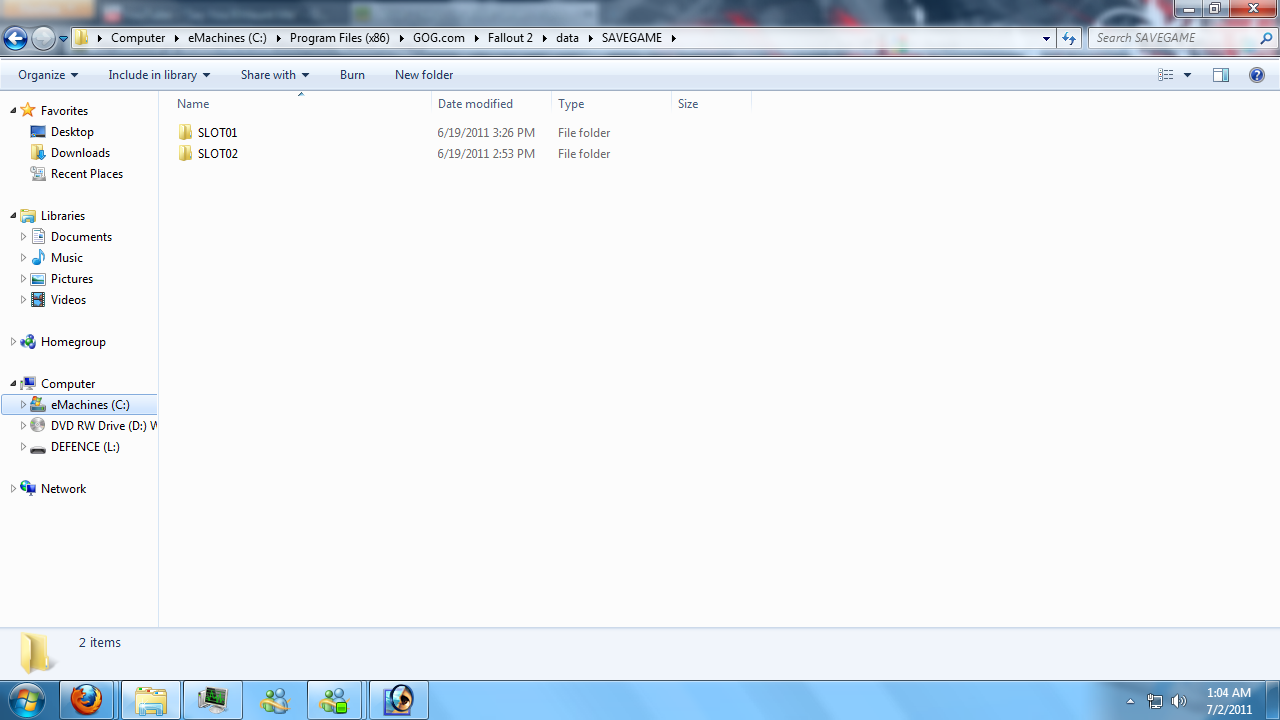Open Desktop in Favorites
1280x720 pixels.
click(x=72, y=132)
